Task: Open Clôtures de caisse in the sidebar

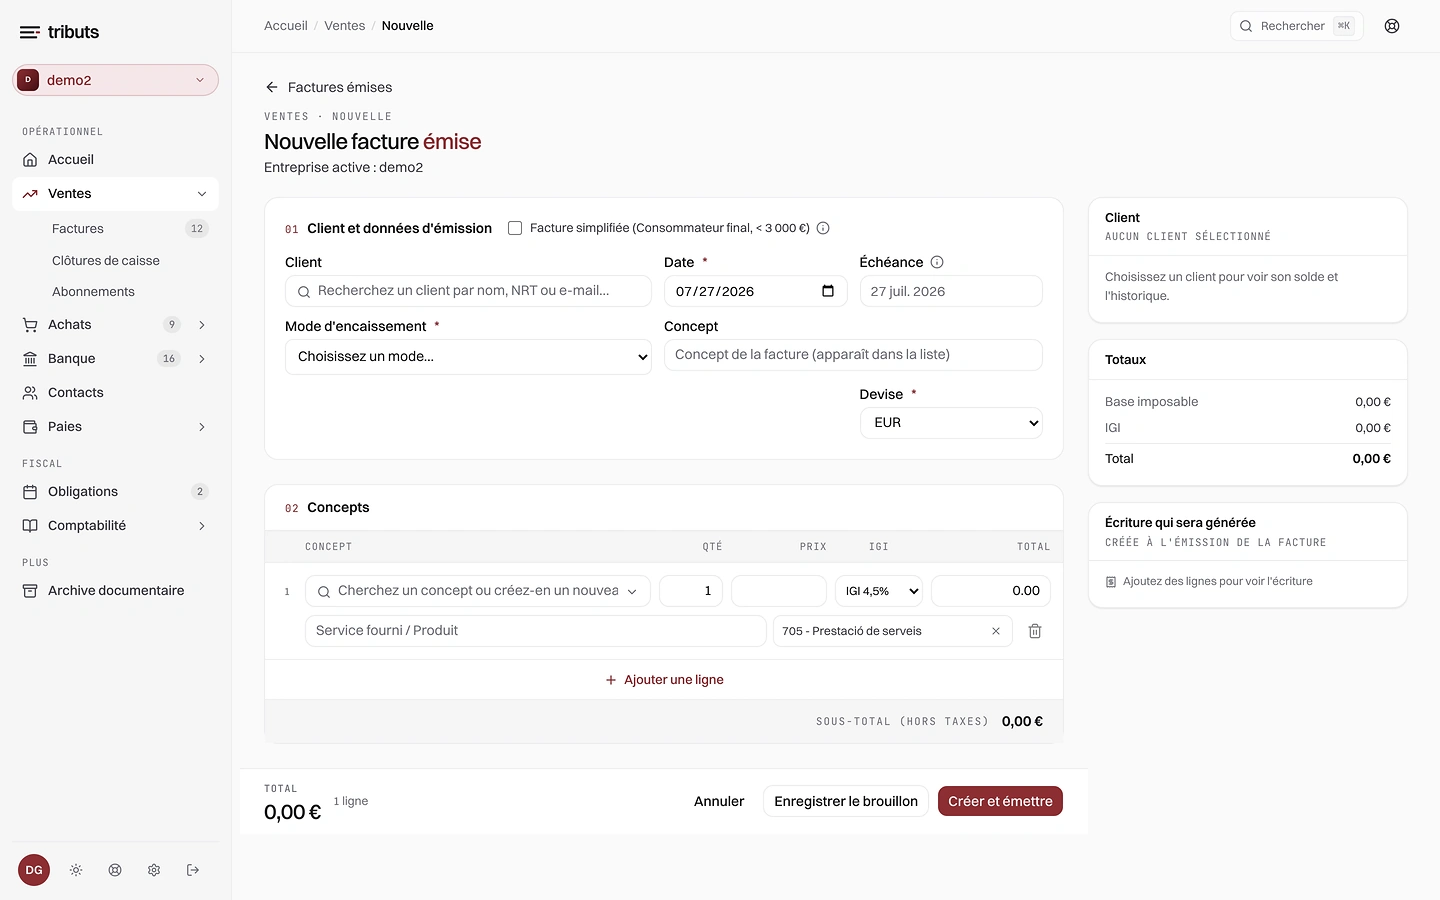Action: point(106,260)
